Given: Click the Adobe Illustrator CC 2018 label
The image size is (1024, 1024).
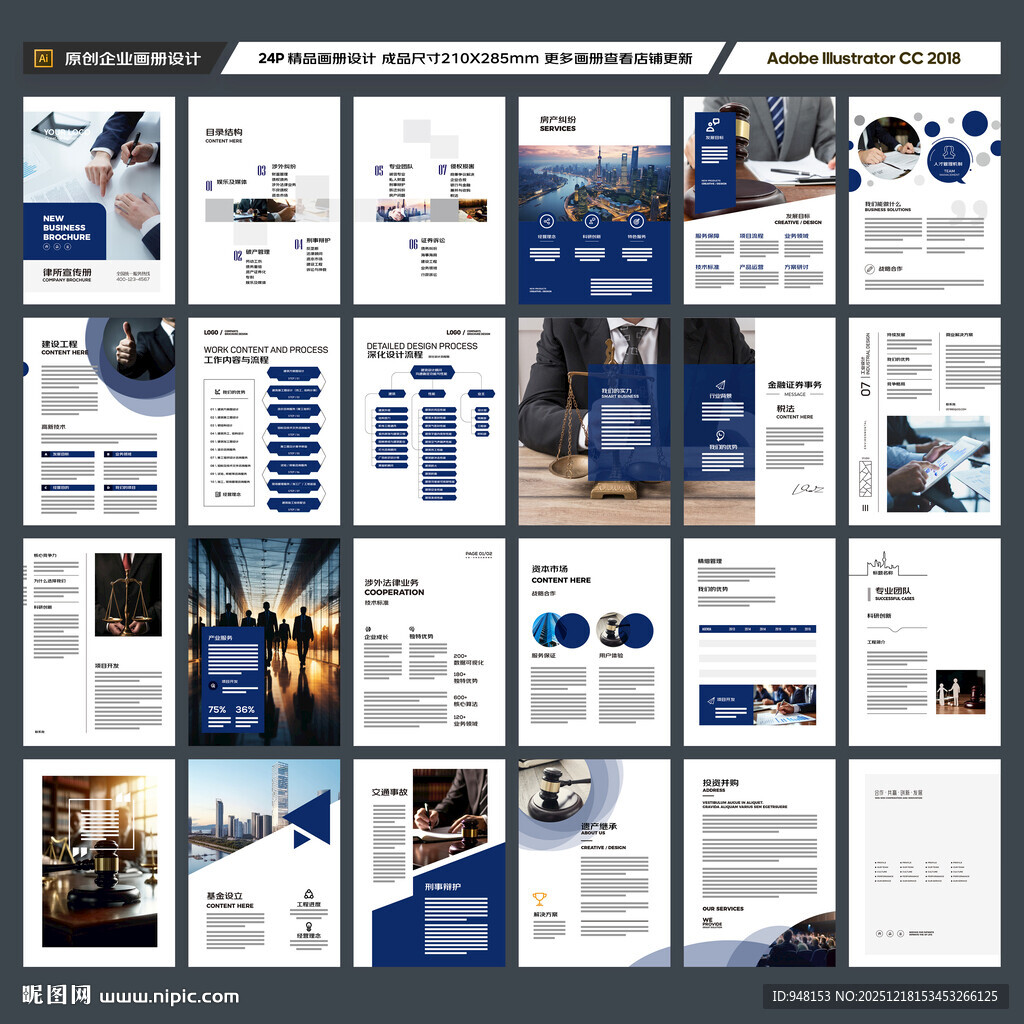Looking at the screenshot, I should (x=863, y=58).
